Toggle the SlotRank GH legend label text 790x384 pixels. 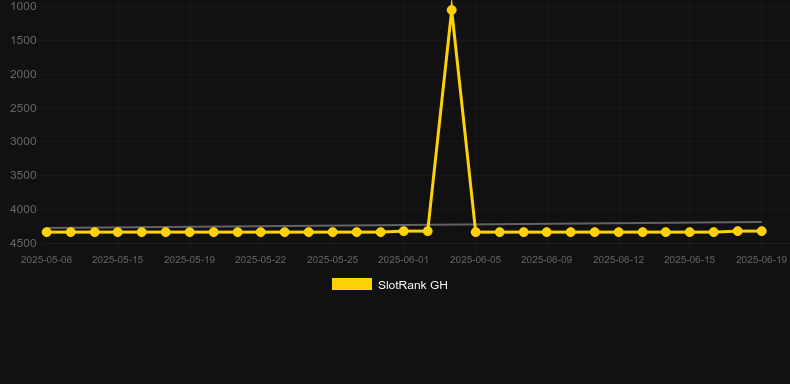[x=413, y=285]
